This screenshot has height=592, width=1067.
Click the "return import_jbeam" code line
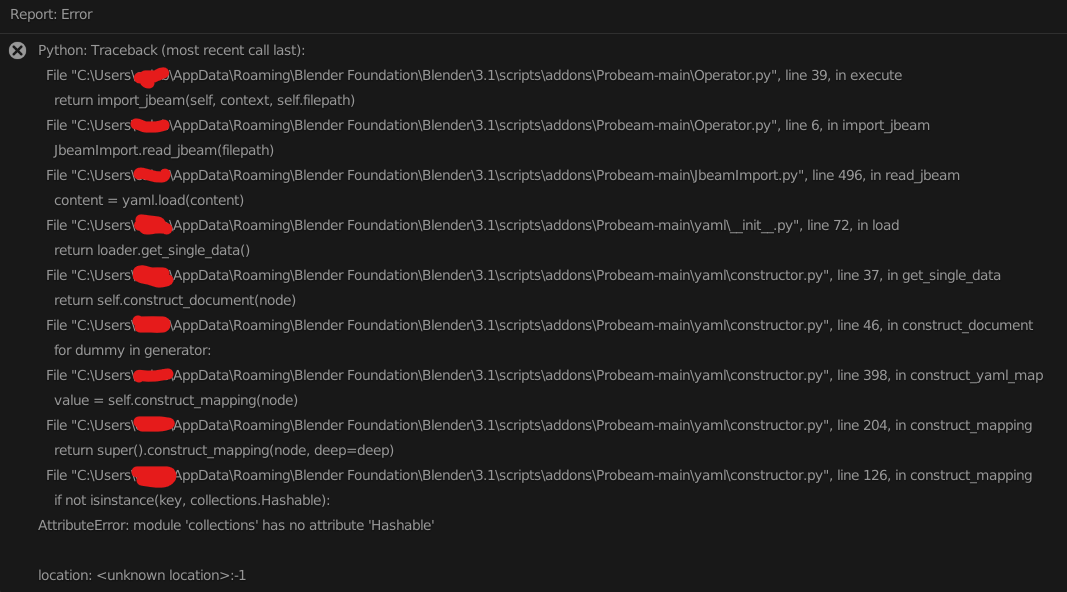(x=204, y=100)
